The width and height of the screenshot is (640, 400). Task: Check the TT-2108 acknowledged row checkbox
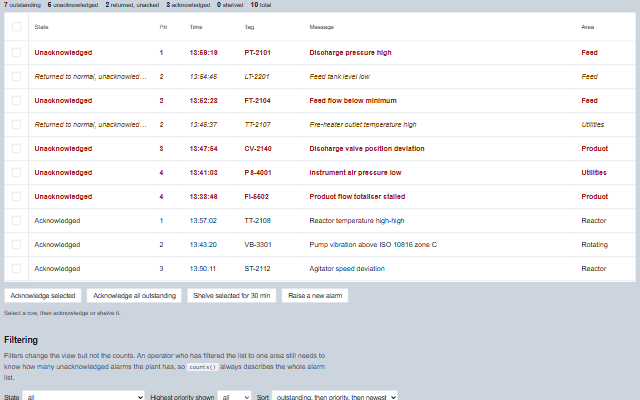[16, 220]
